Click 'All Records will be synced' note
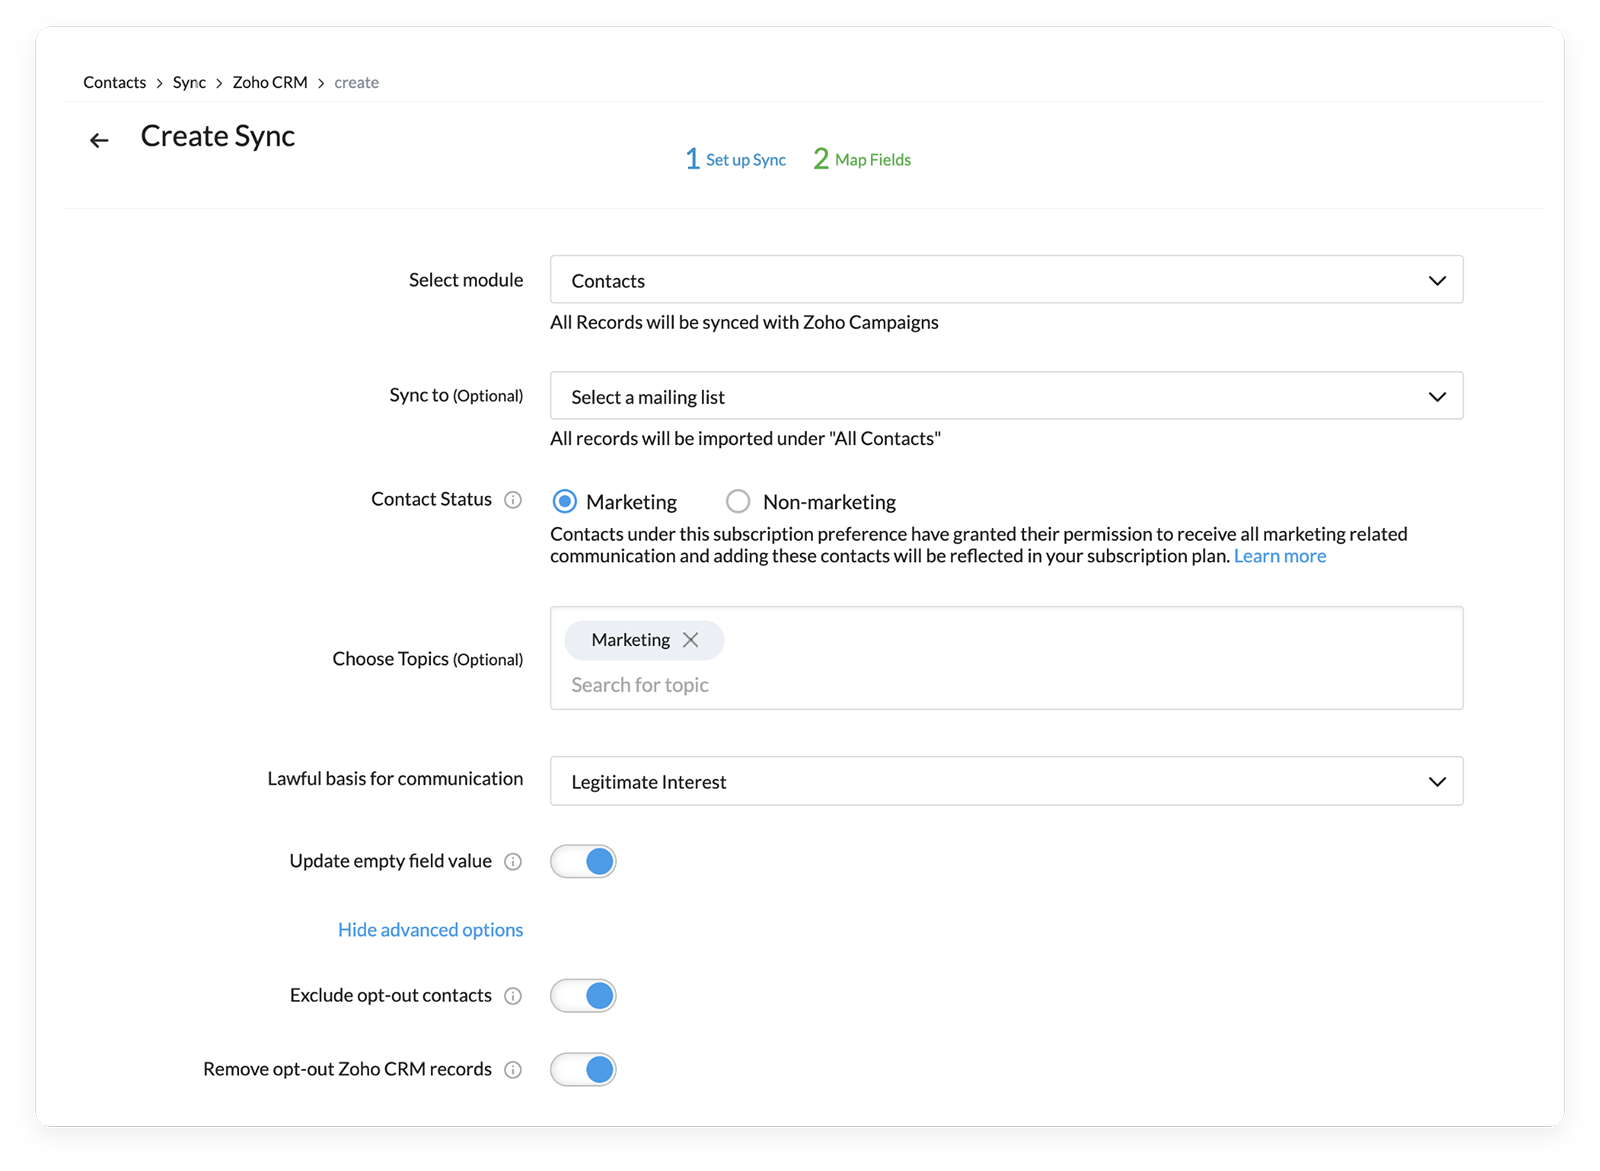Viewport: 1600px width, 1171px height. click(x=744, y=322)
